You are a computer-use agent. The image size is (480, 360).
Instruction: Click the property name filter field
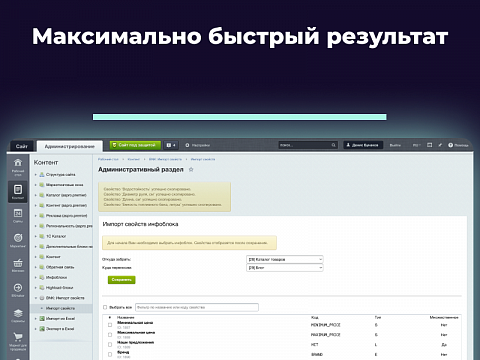197,307
